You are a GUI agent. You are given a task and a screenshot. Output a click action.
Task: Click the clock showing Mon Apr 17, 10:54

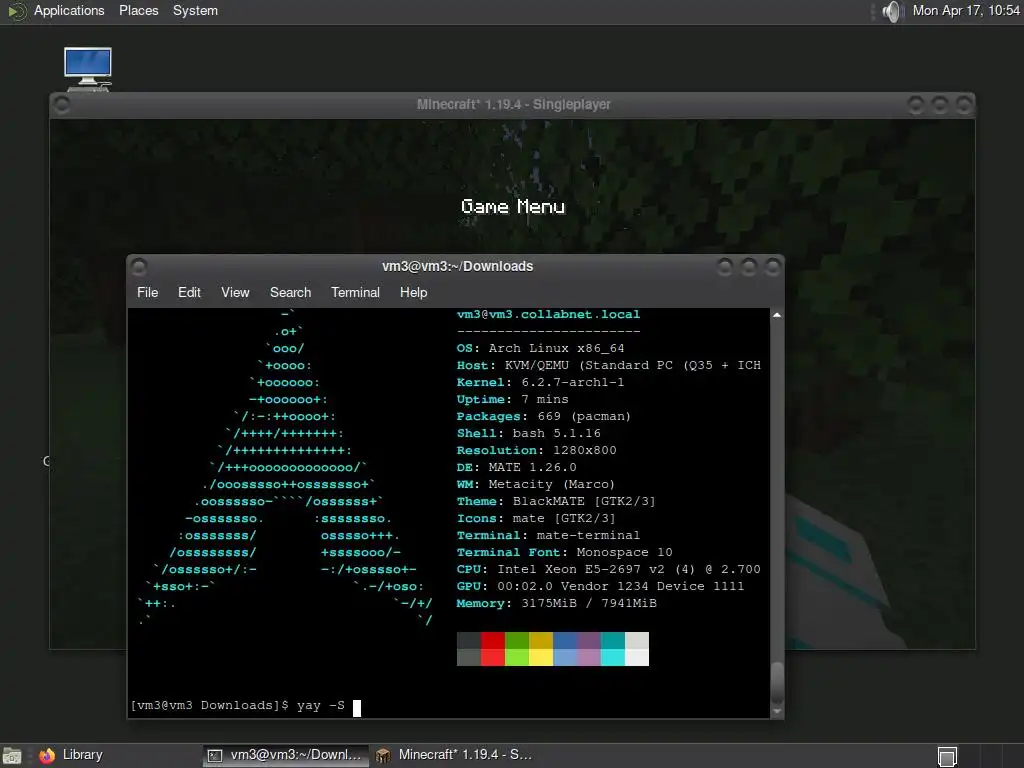coord(966,10)
